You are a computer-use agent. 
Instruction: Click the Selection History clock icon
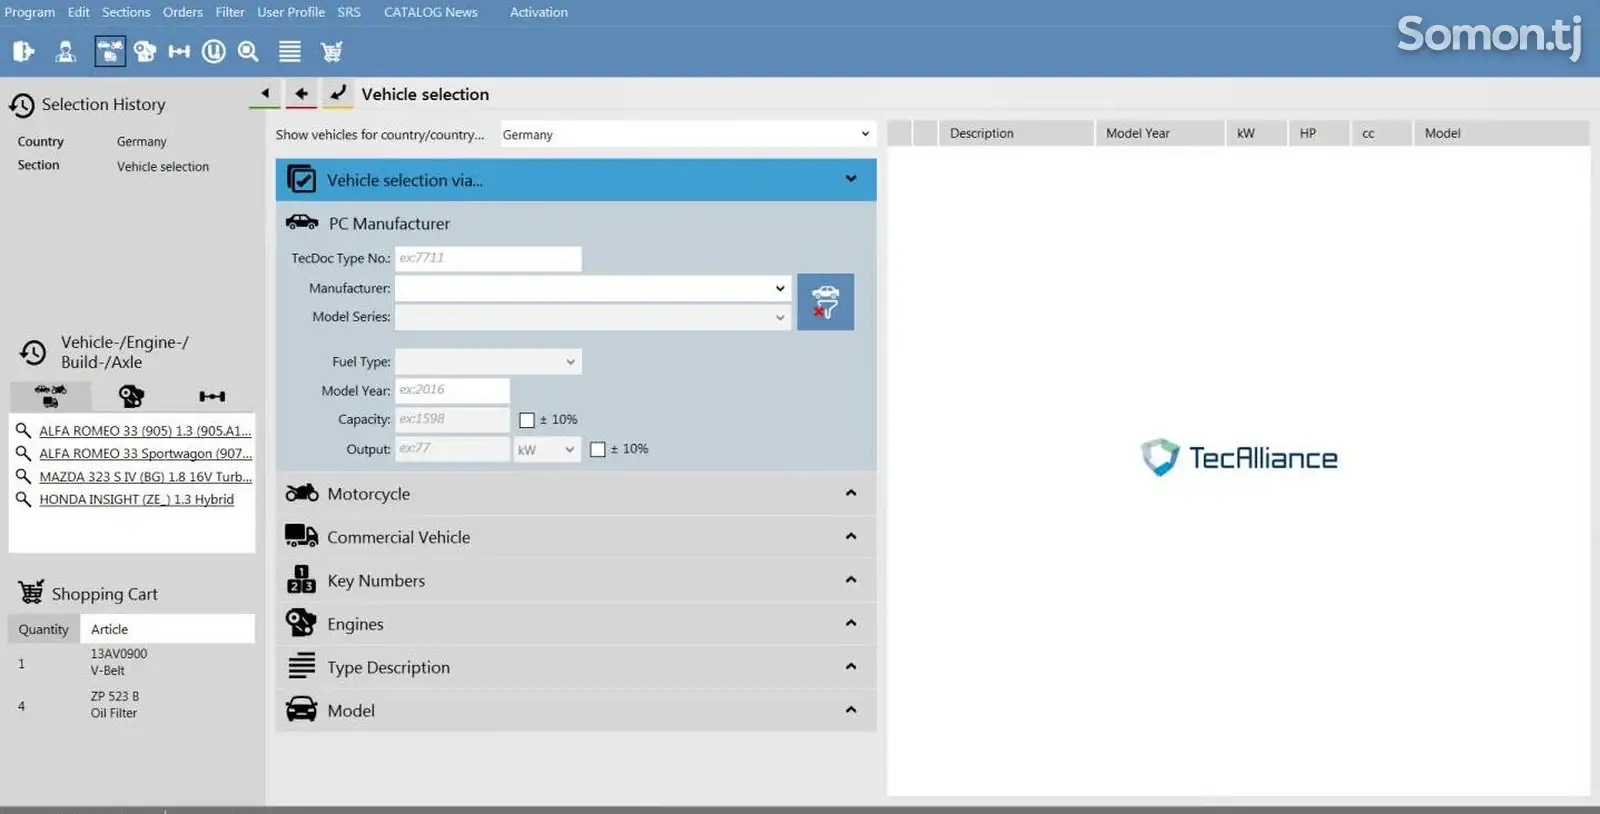click(22, 105)
